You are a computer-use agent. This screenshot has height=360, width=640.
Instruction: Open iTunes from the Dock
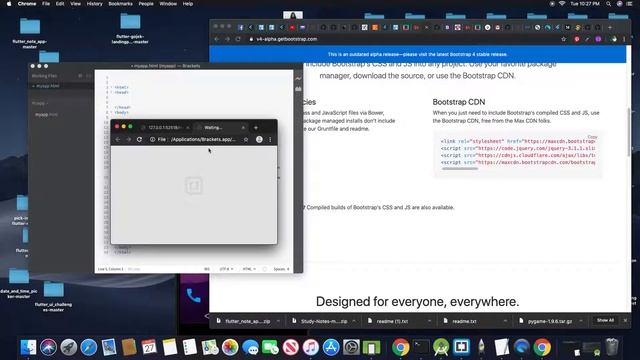311,347
